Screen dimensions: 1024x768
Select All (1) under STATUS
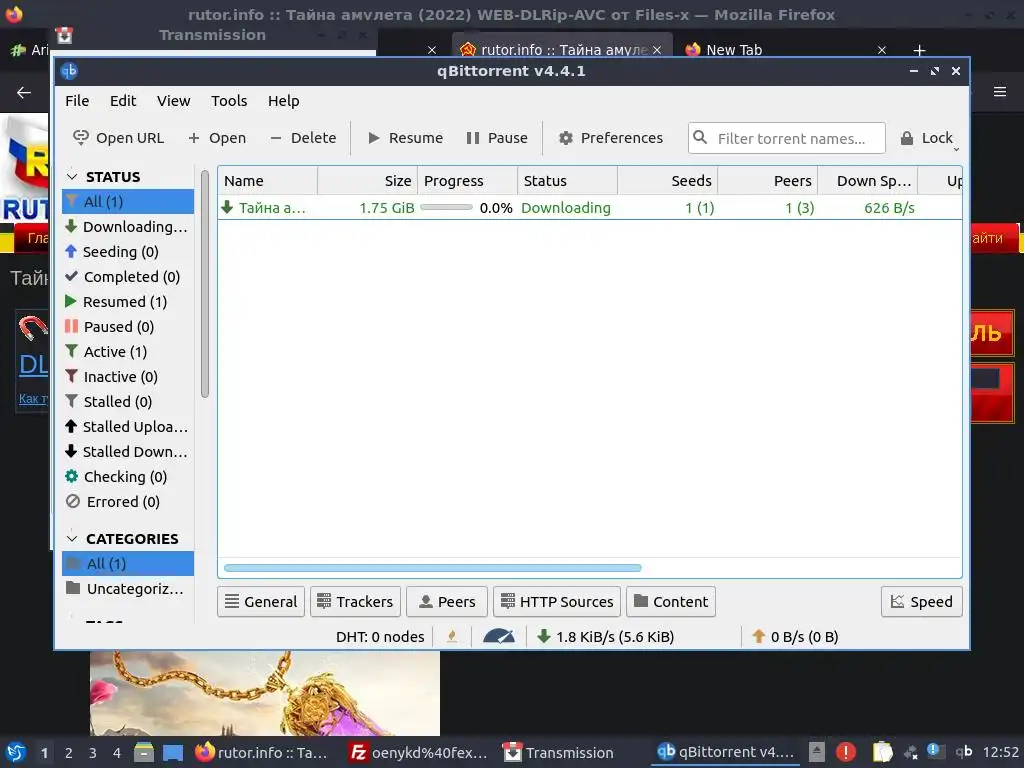128,201
